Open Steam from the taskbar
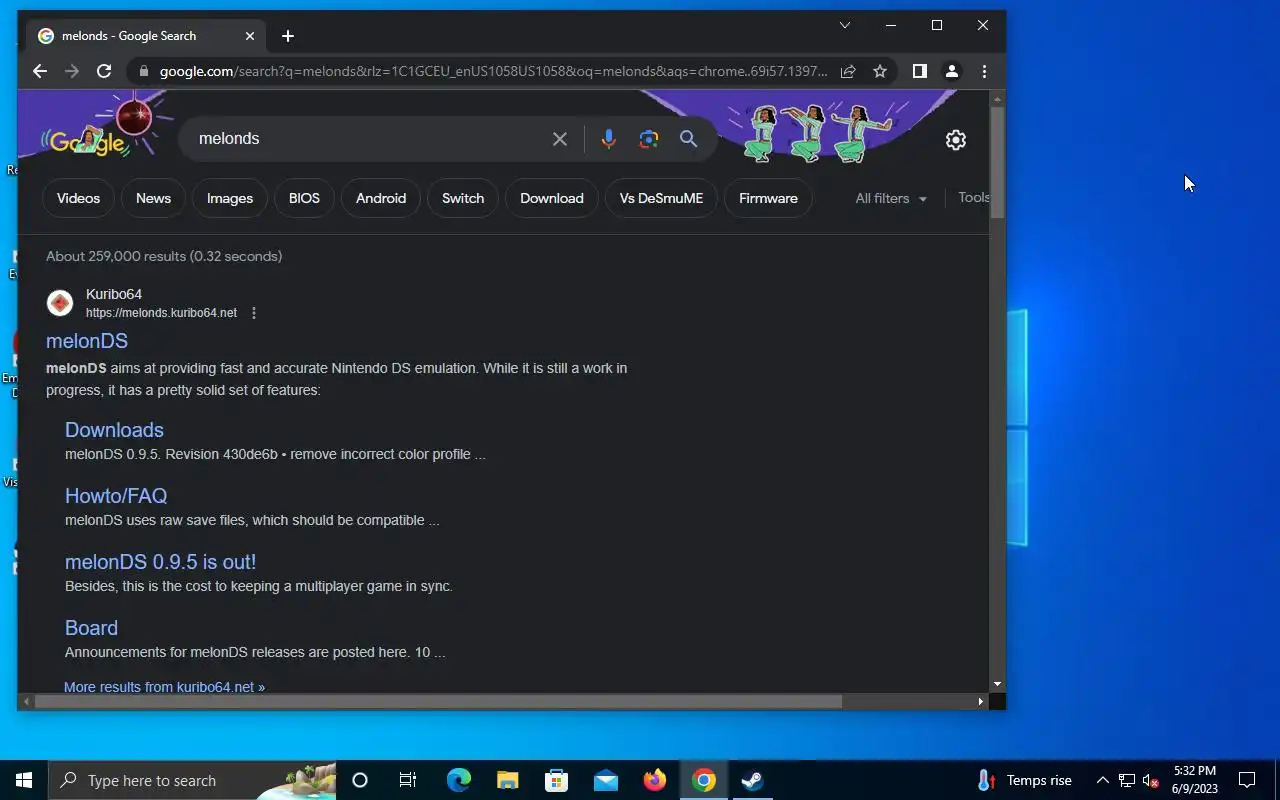Screen dimensions: 1280x800 coord(753,780)
